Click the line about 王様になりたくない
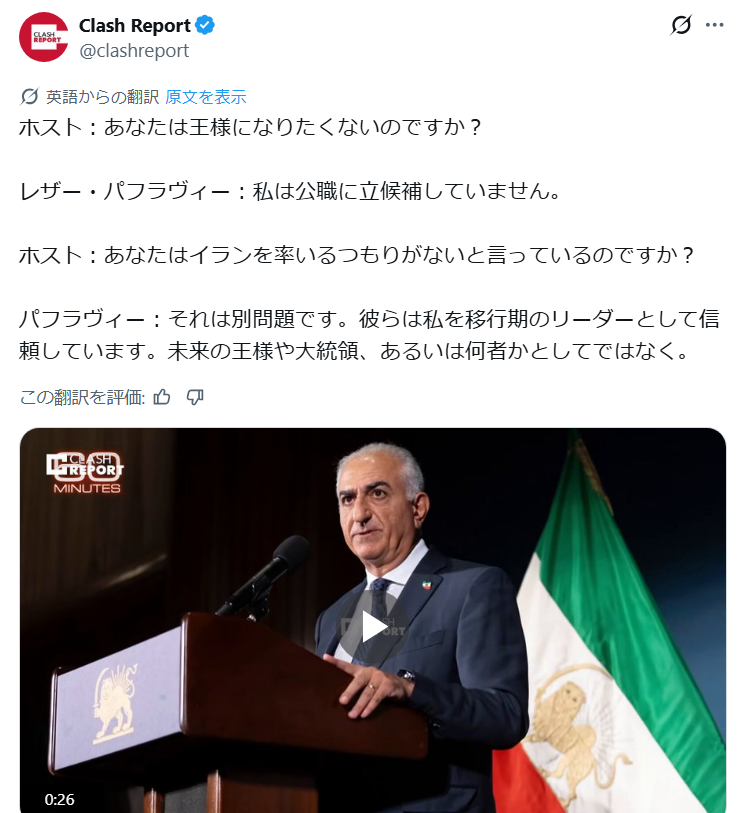This screenshot has height=813, width=740. (x=250, y=128)
